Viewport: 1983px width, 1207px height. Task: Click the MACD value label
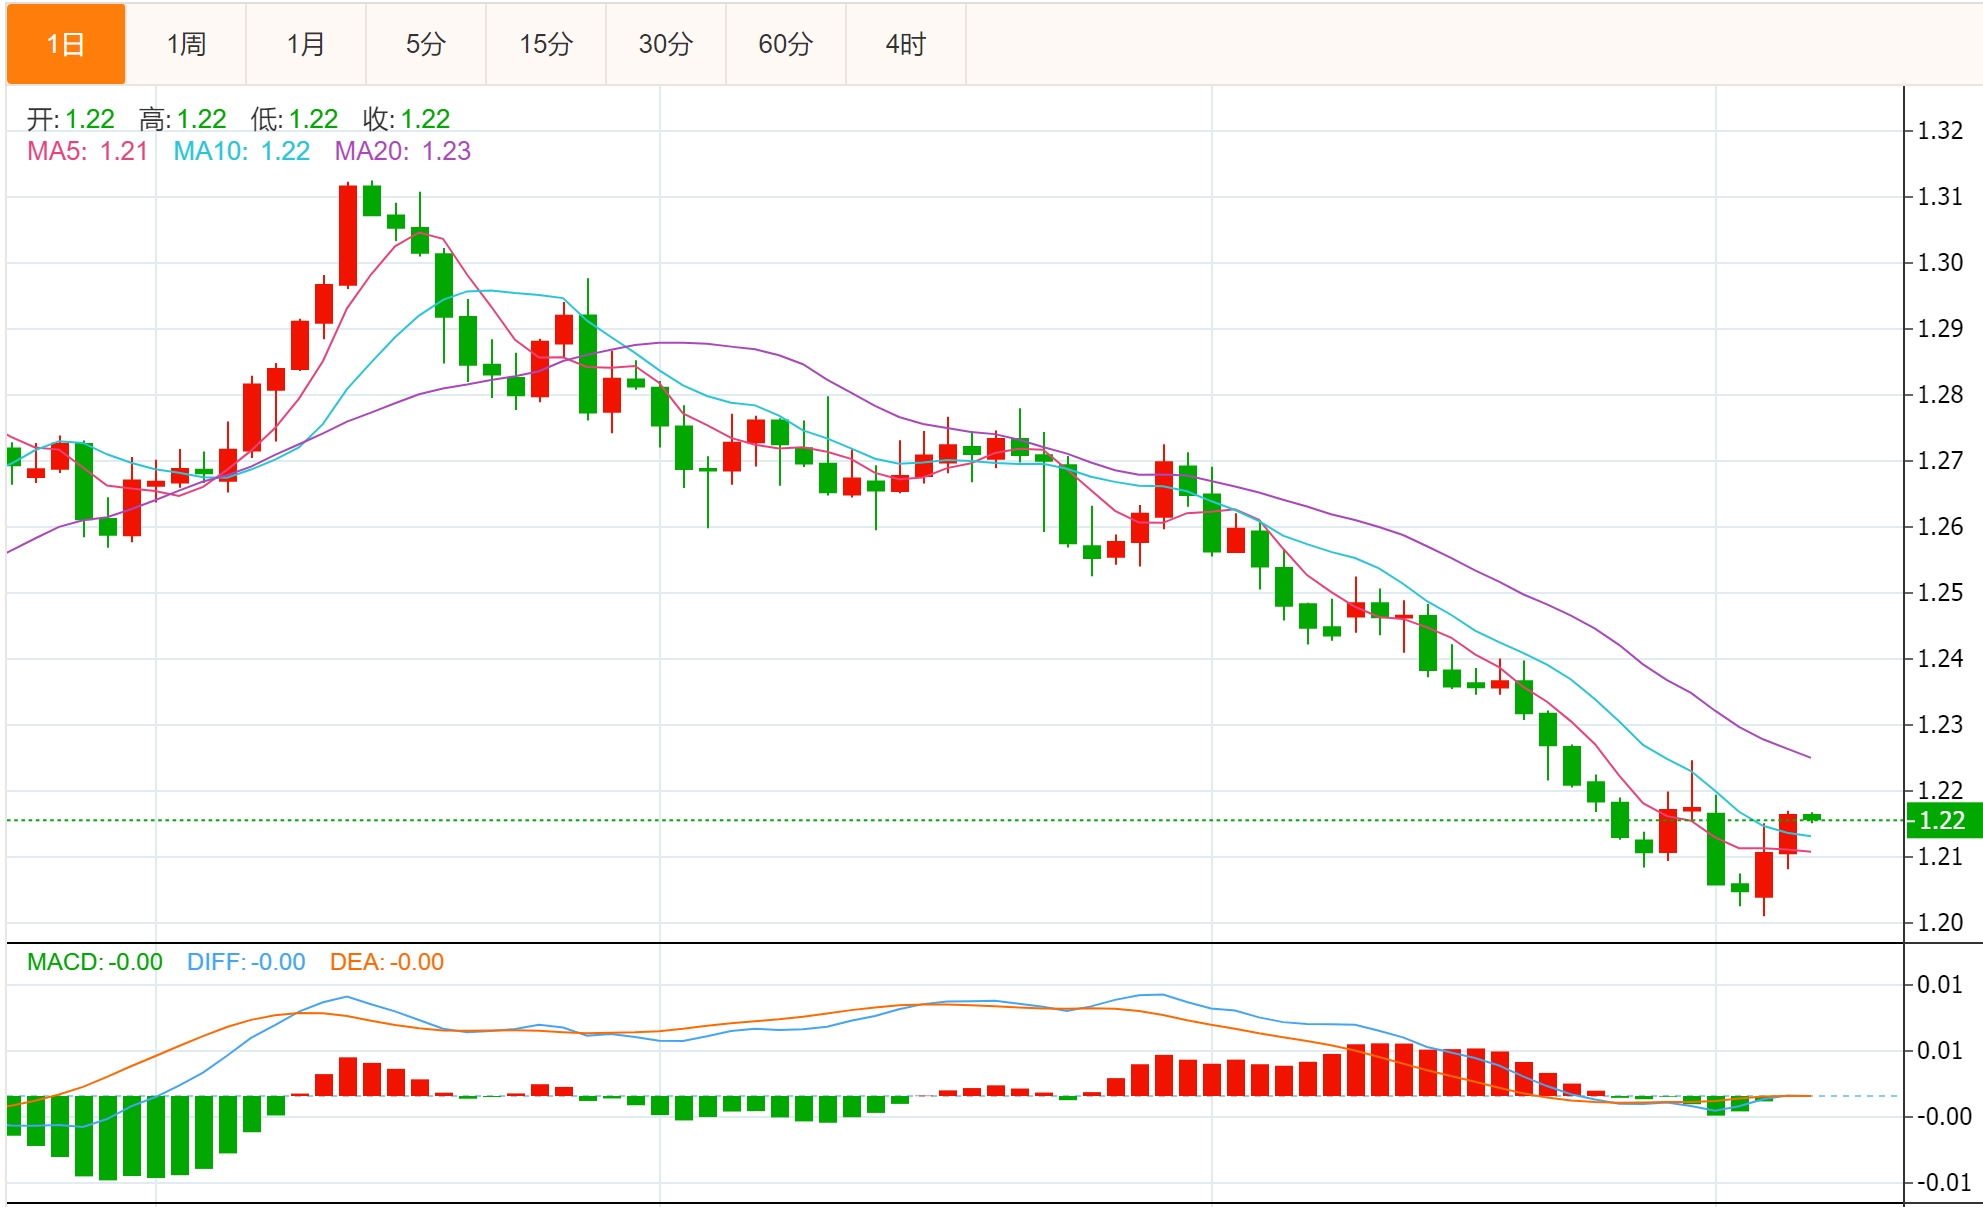pos(94,962)
